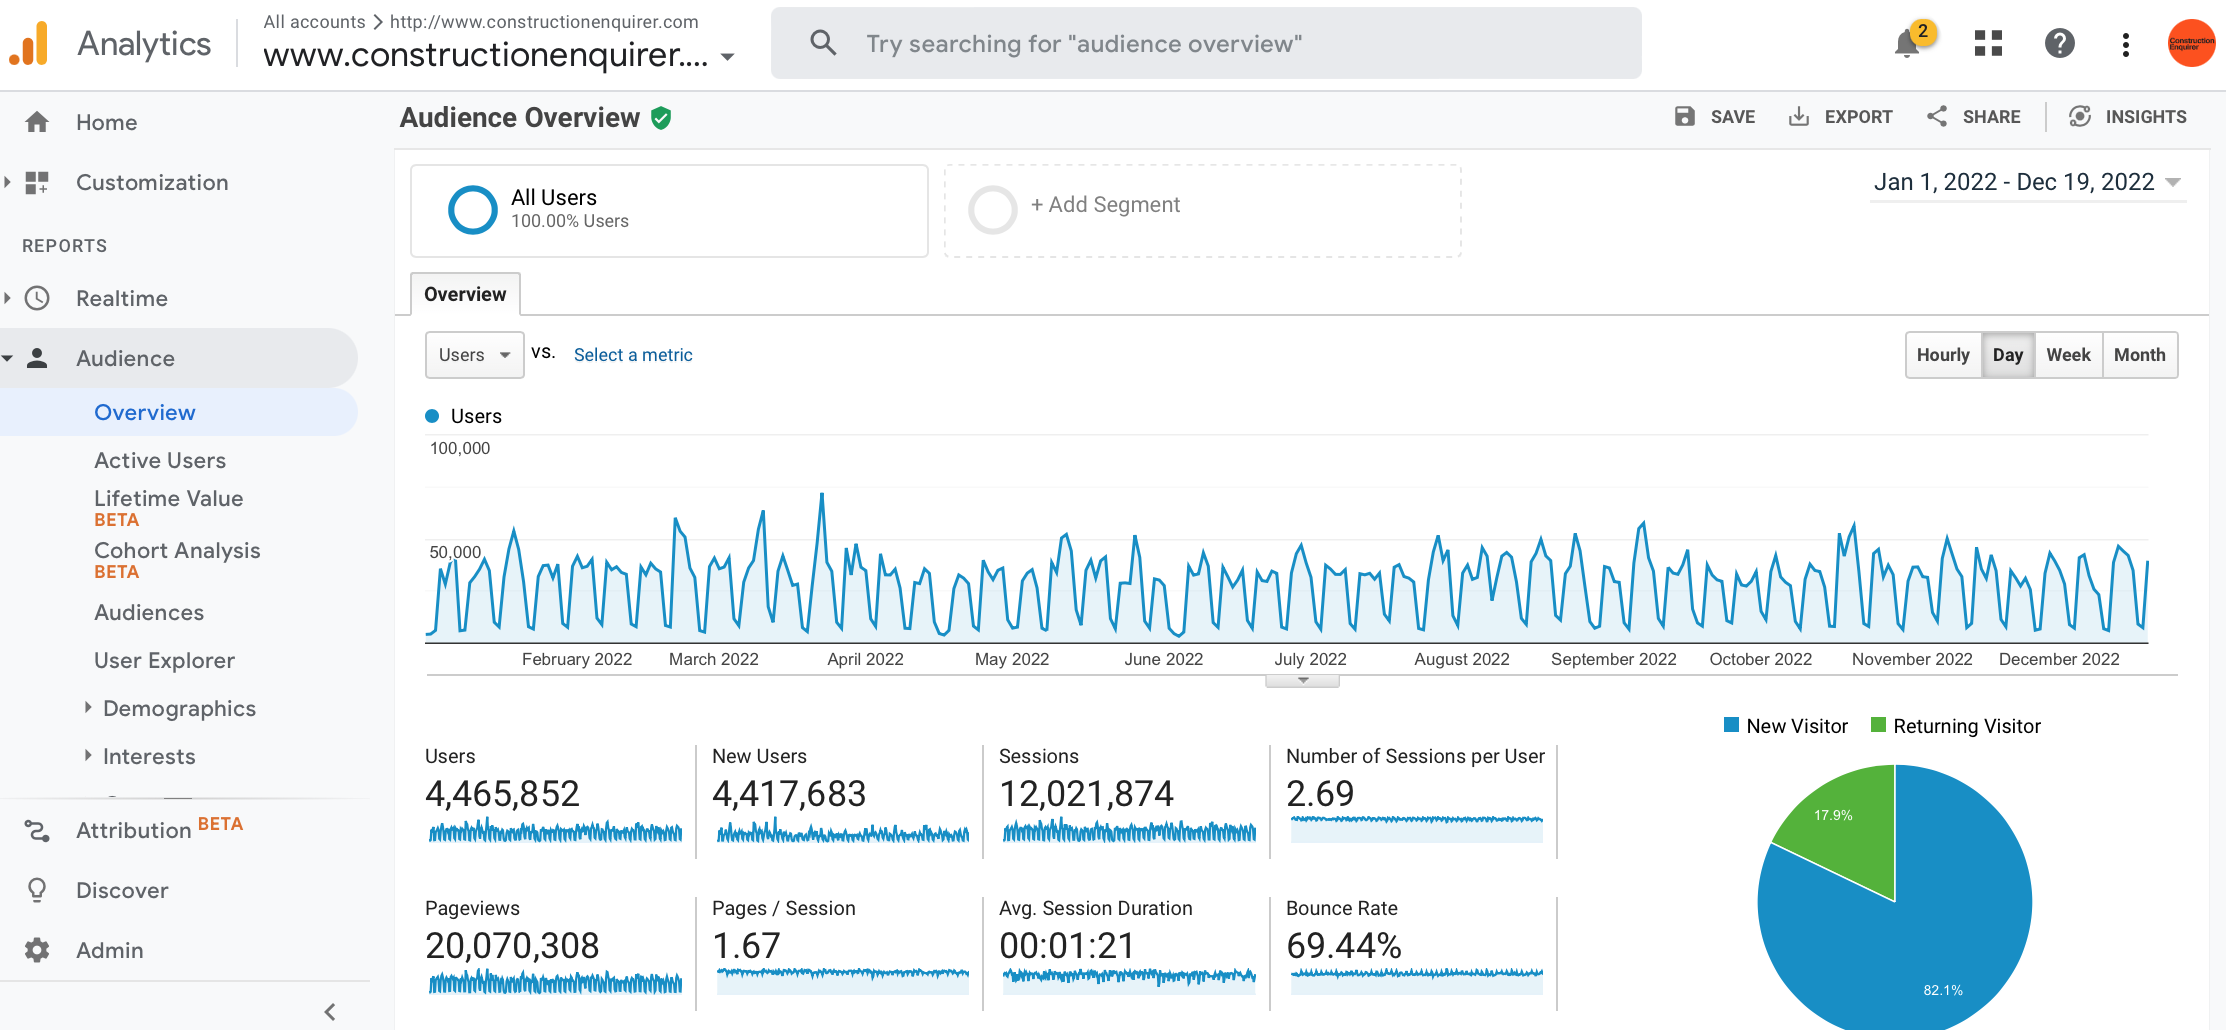Collapse the left sidebar with the chevron
The image size is (2226, 1030).
coord(331,1012)
